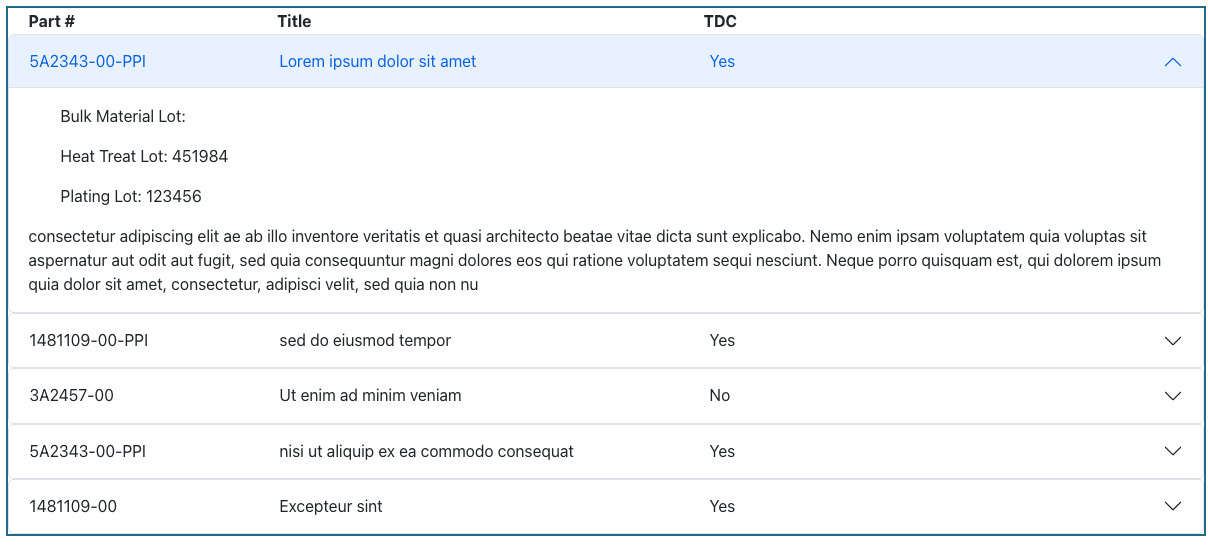Click the blue 'Yes' in the expanded row
The width and height of the screenshot is (1208, 545).
(x=722, y=62)
